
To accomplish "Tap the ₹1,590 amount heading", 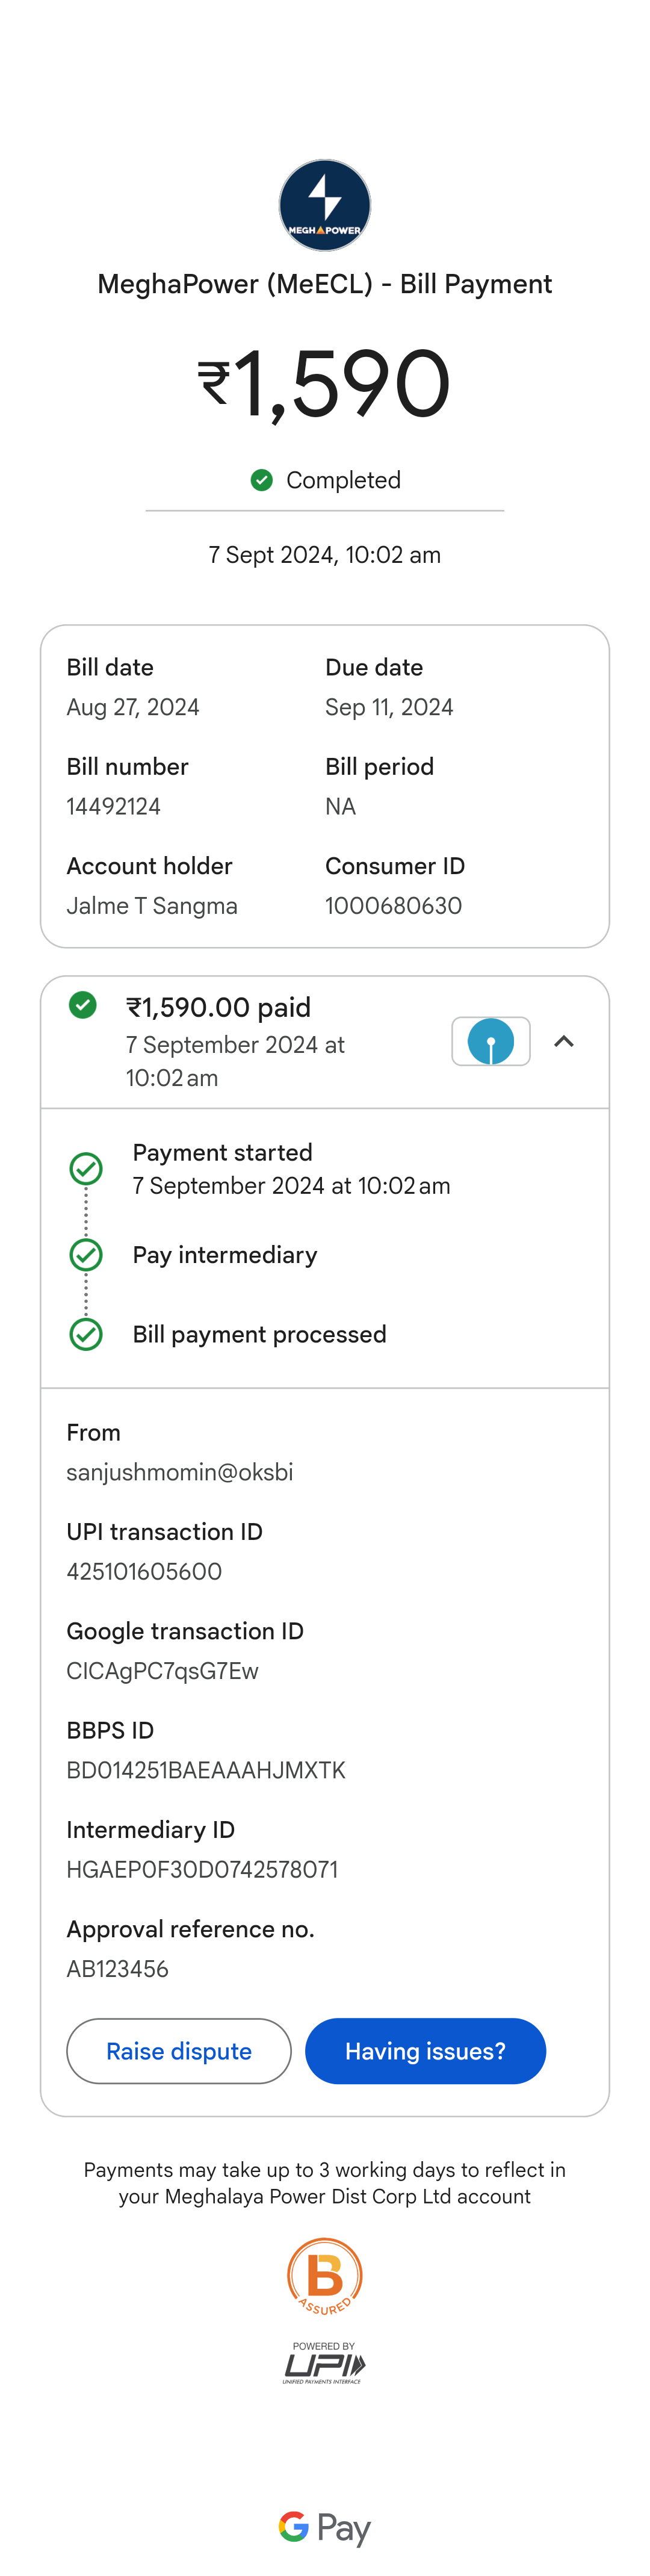I will point(324,383).
